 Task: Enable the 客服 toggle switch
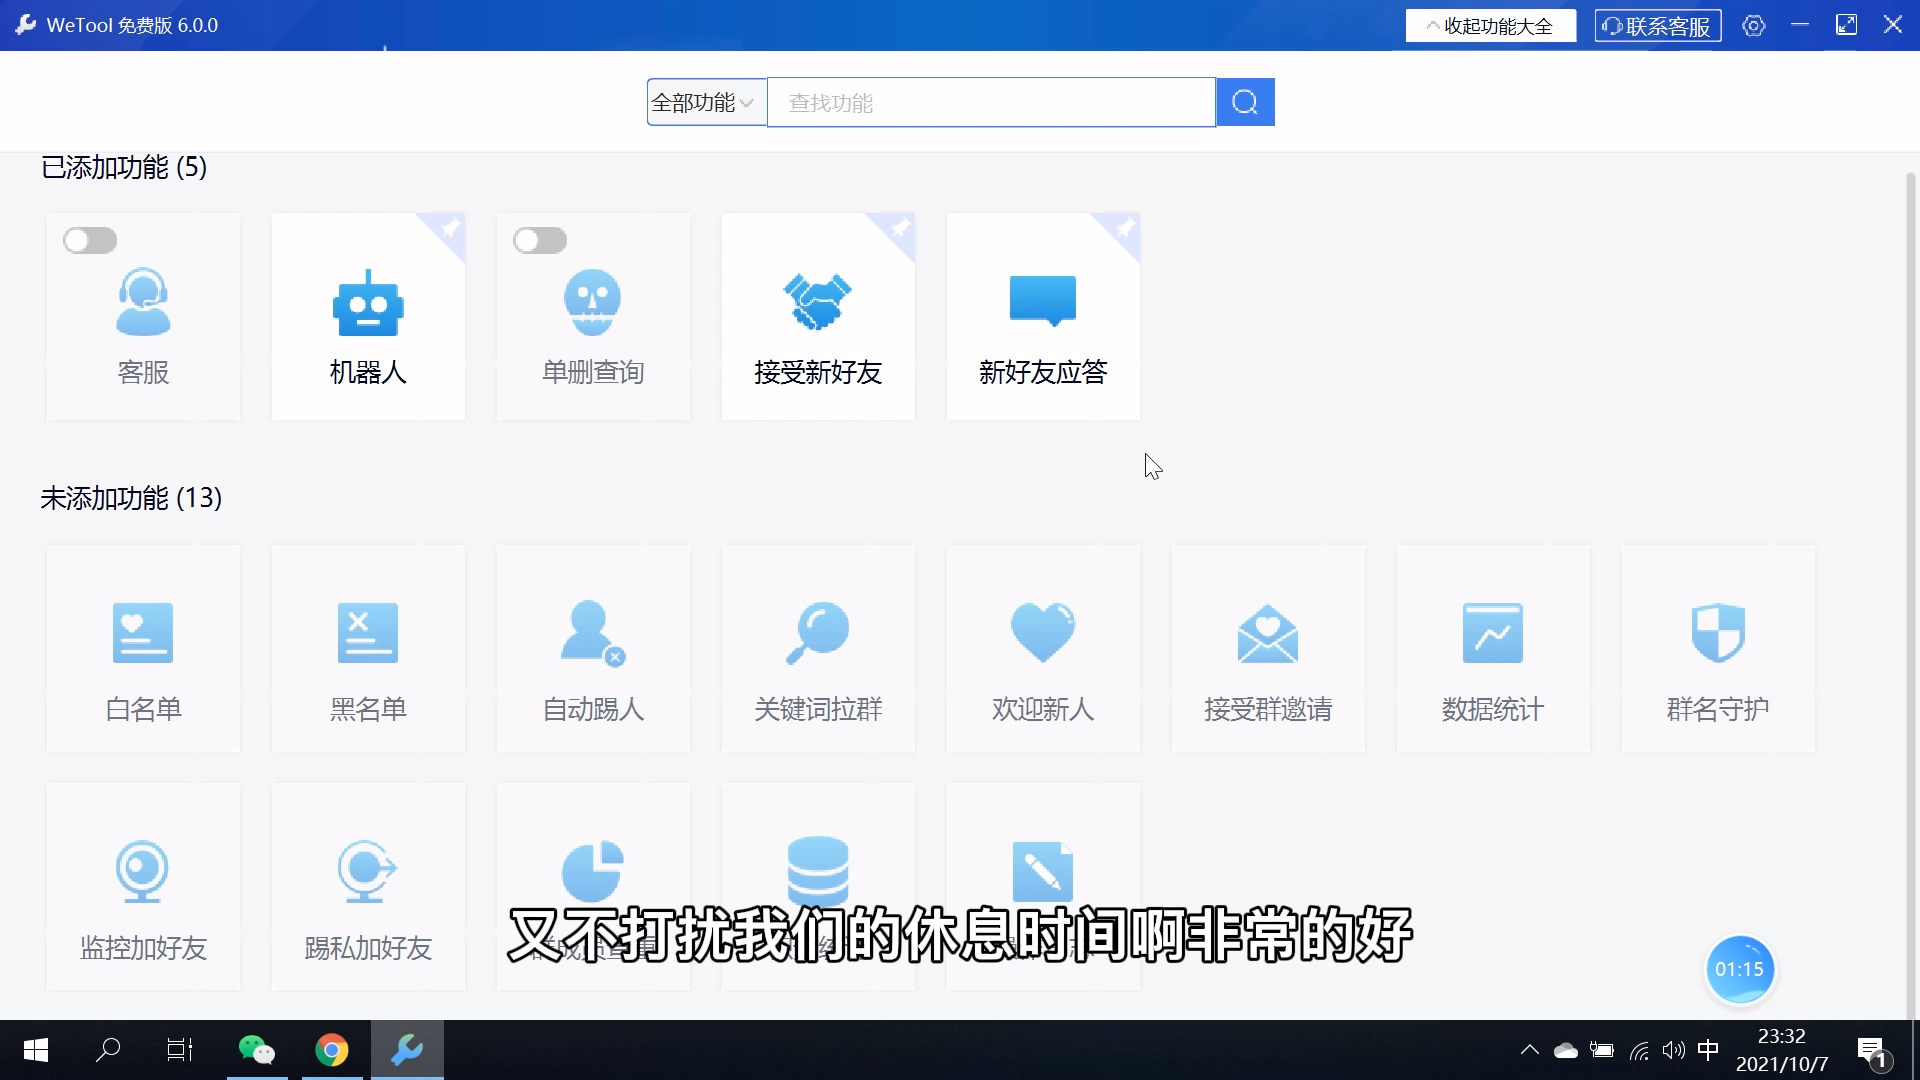click(90, 241)
